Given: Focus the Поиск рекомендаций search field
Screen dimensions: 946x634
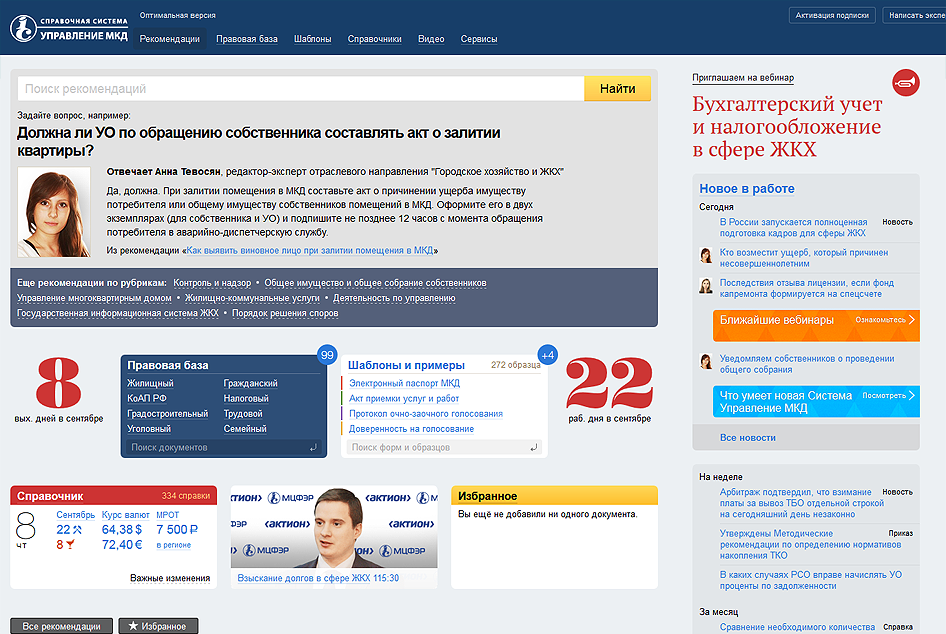Looking at the screenshot, I should coord(300,89).
